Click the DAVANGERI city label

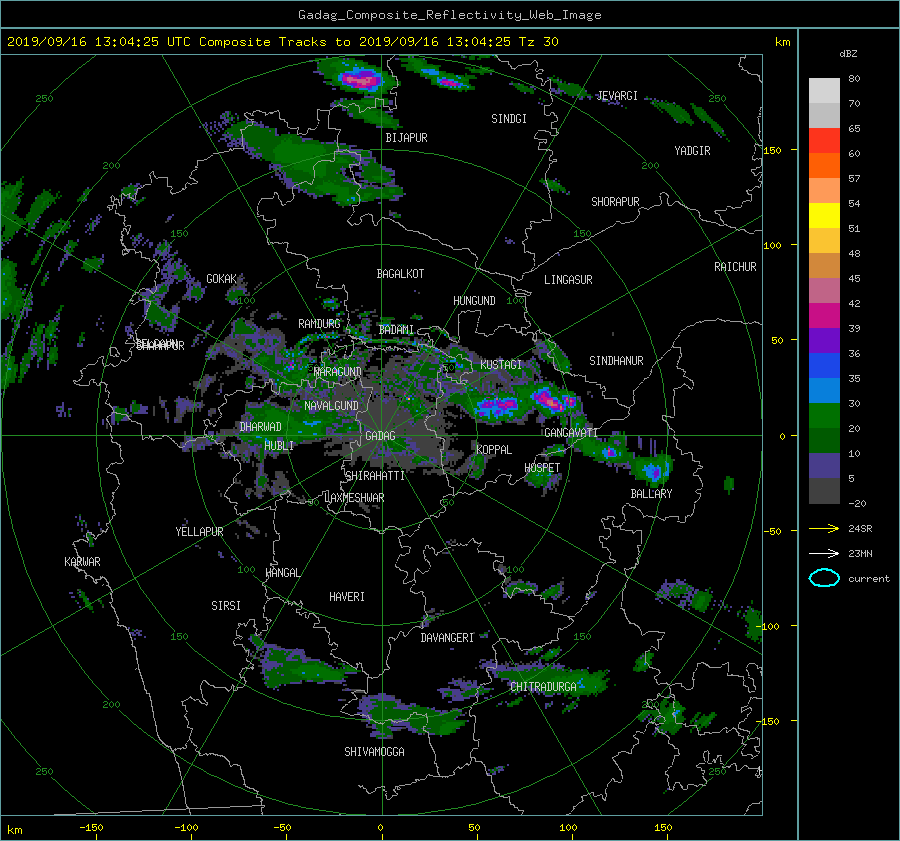pyautogui.click(x=447, y=638)
